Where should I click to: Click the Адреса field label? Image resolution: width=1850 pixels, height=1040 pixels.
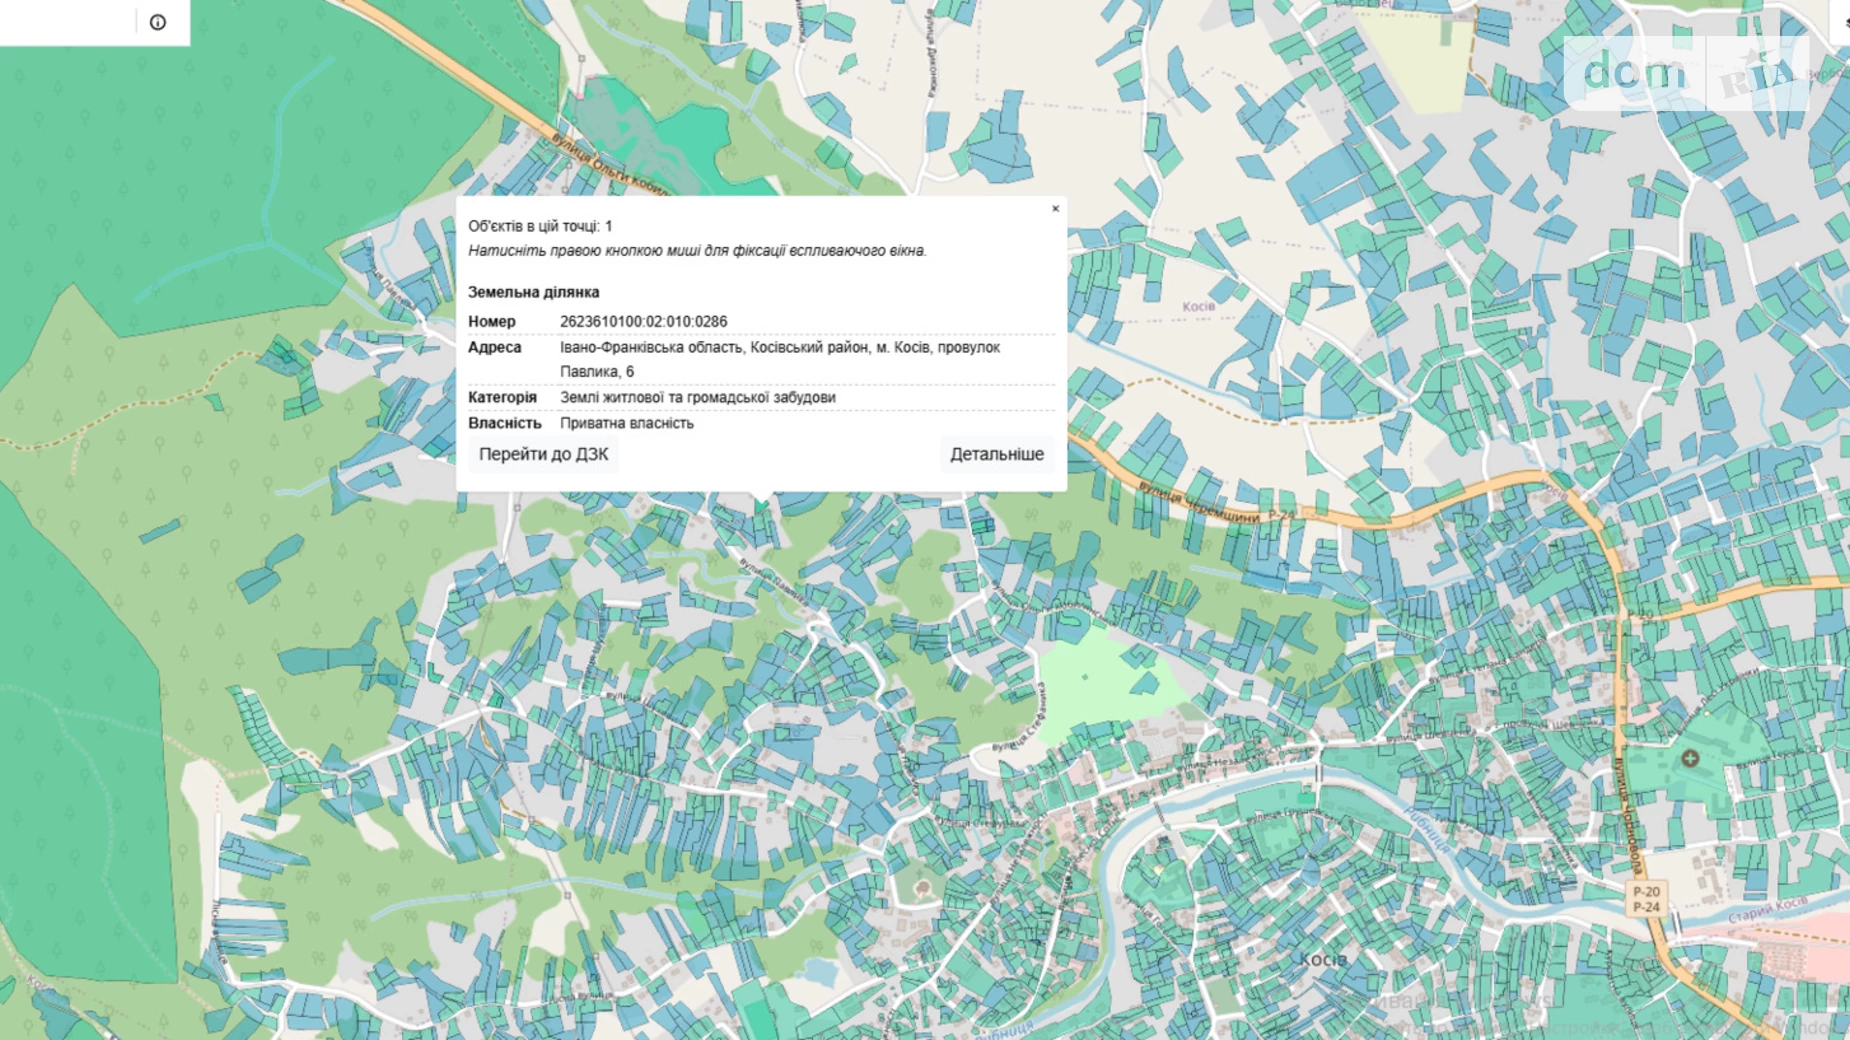pyautogui.click(x=494, y=347)
